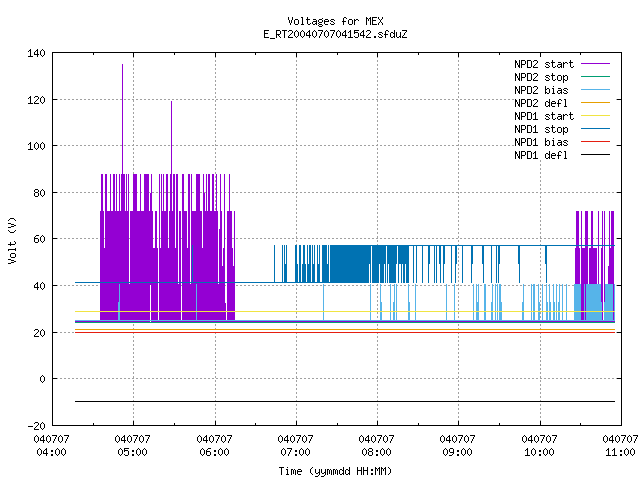Click the 'NPD1 defl' legend label
Screen dimensions: 640x480
pyautogui.click(x=541, y=155)
